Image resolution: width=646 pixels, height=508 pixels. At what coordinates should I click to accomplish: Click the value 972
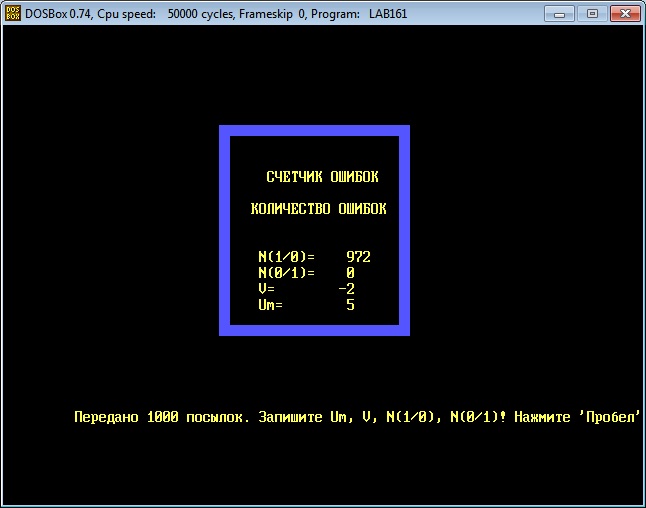358,257
